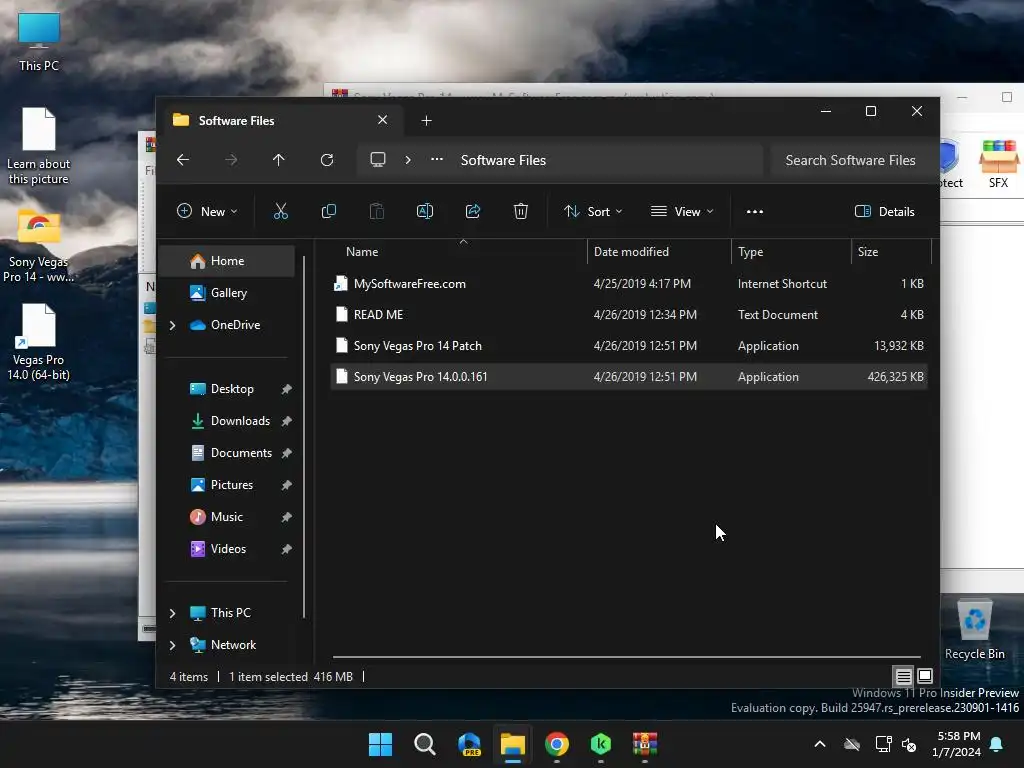Select MySoftwareFree.com file
1024x768 pixels.
[629, 283]
